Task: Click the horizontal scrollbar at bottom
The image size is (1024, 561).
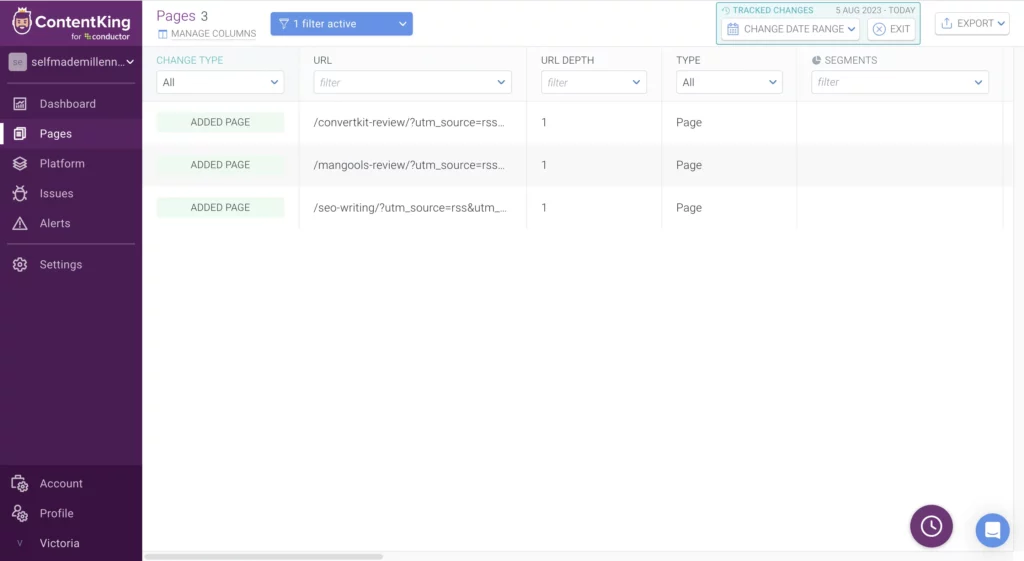Action: coord(263,556)
